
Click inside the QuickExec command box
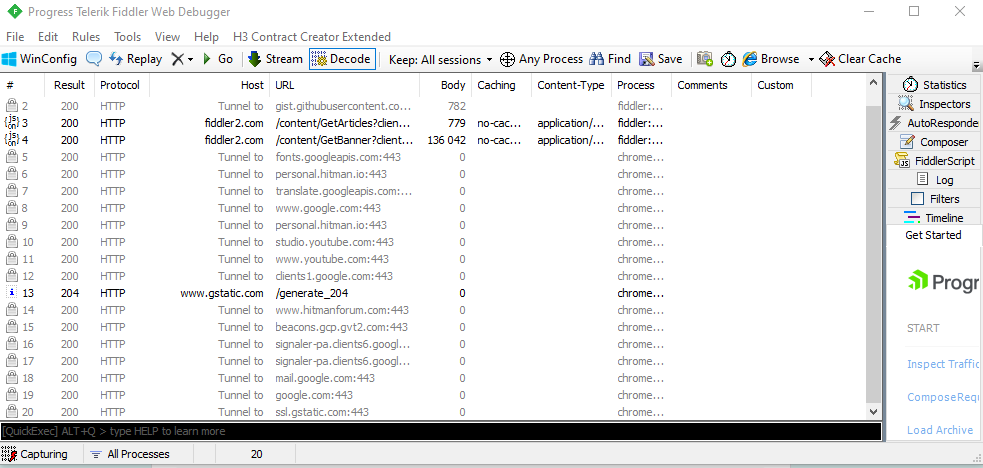click(x=440, y=431)
